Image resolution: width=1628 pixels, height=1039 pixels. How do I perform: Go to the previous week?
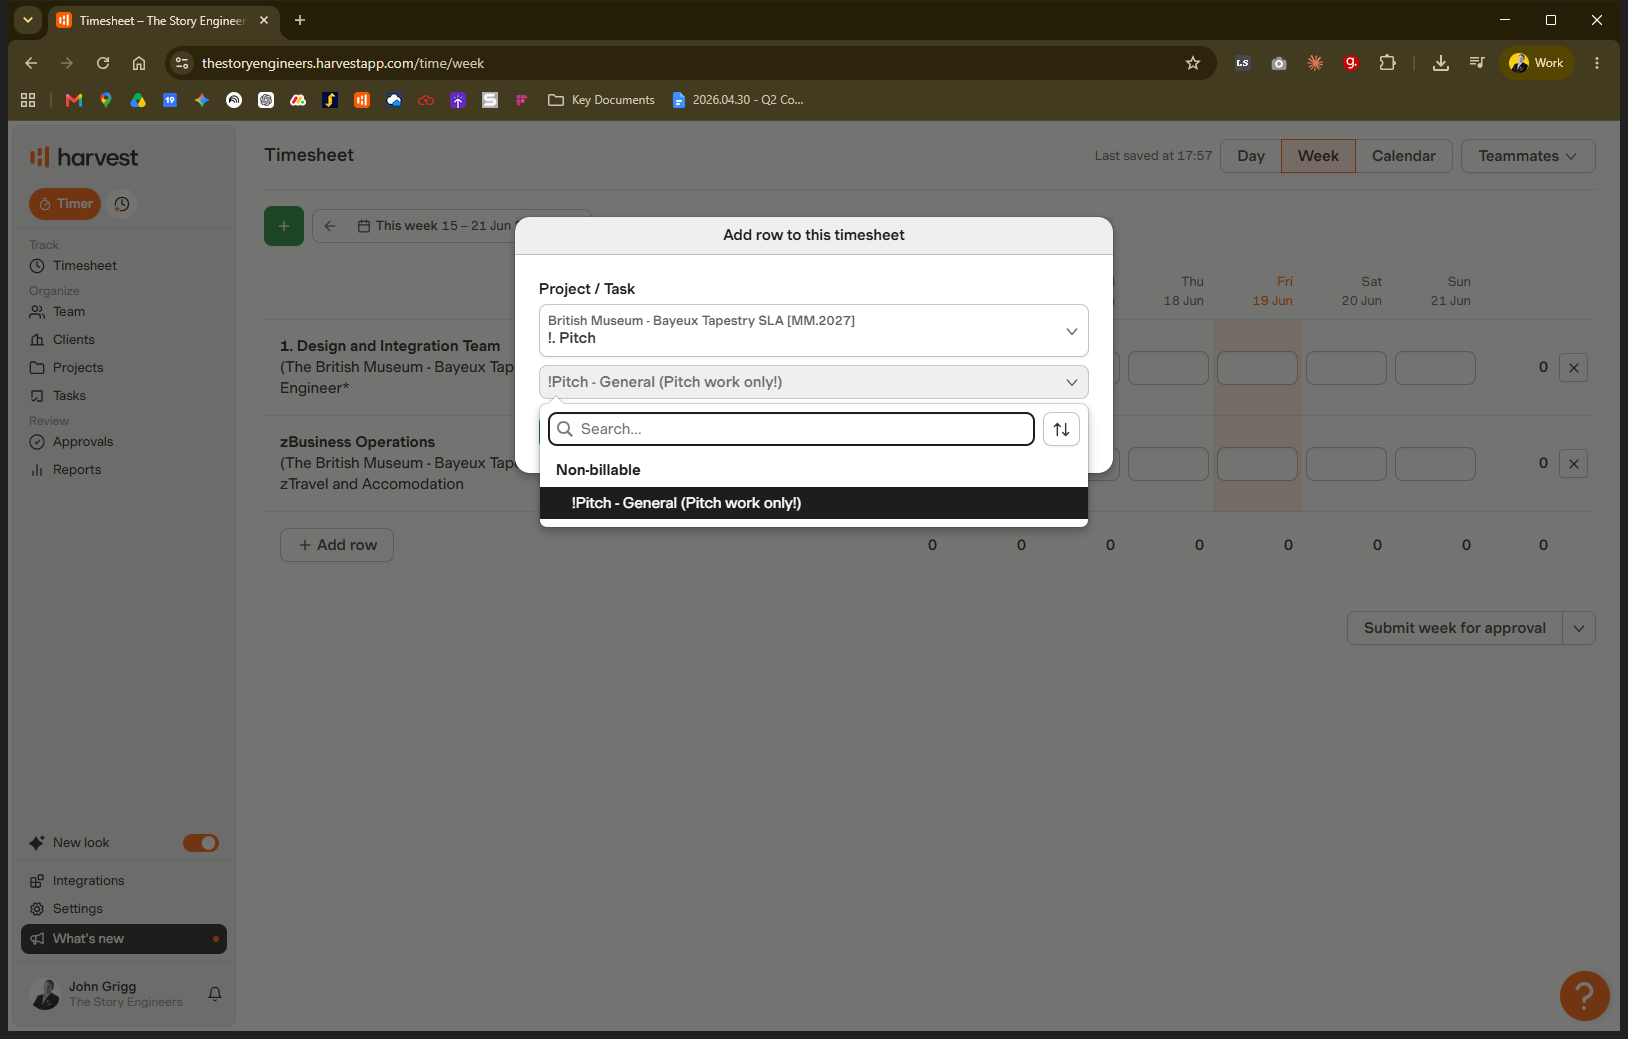click(x=330, y=226)
